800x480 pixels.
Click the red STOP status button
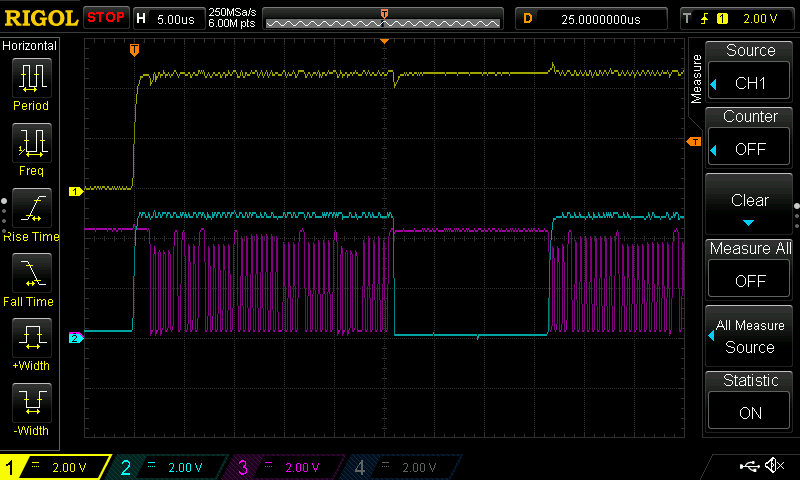point(105,18)
